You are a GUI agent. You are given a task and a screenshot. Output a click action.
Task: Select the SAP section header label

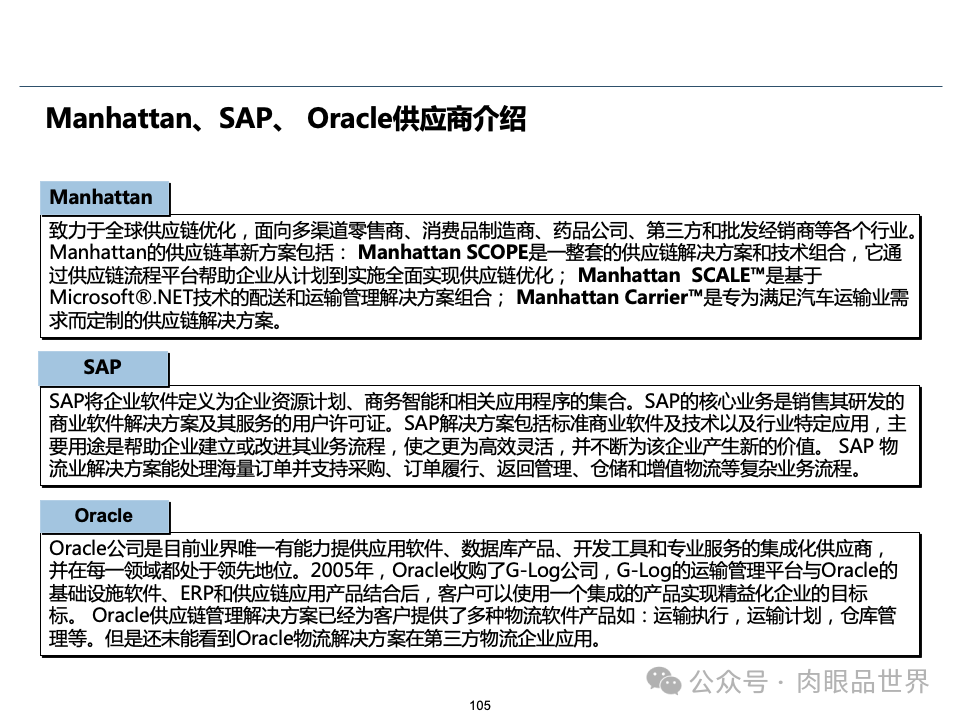tap(103, 367)
